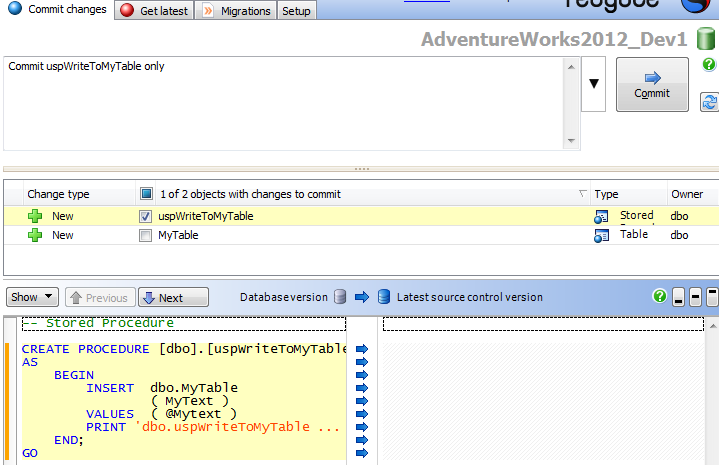Click the splitter grip above the objects list
Screen dimensions: 719x465
pos(361,169)
